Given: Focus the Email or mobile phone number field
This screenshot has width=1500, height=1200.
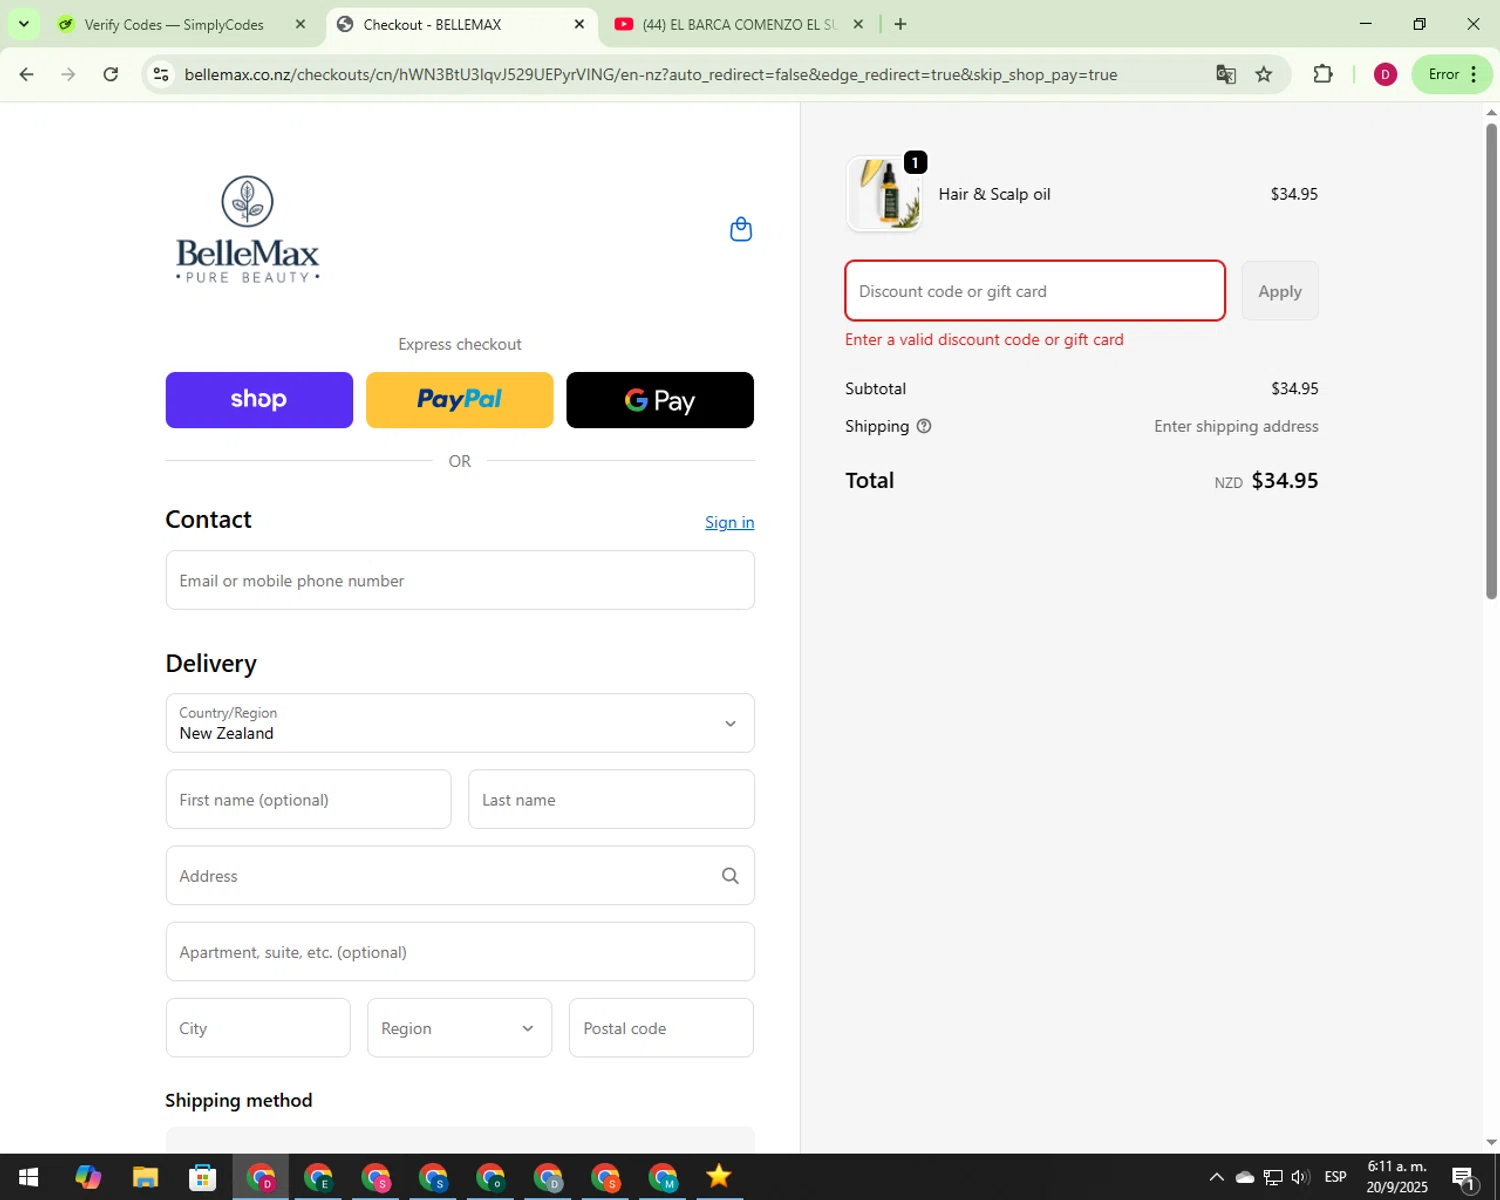Looking at the screenshot, I should point(460,580).
